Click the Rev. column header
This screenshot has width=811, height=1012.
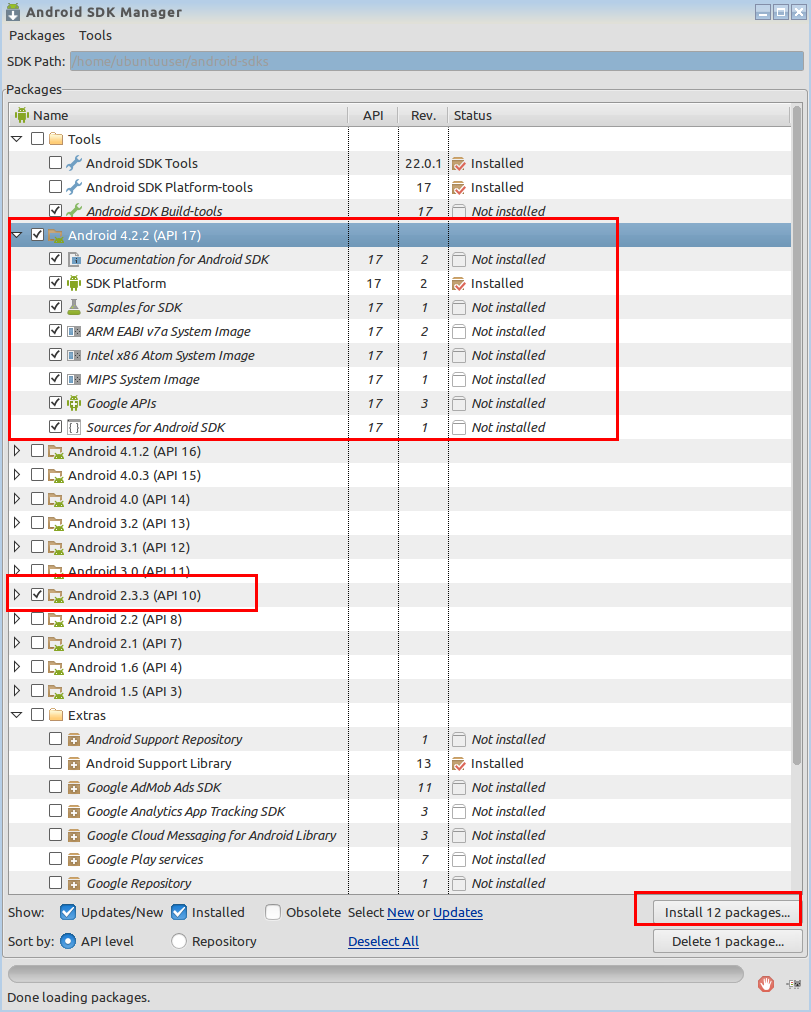(423, 116)
